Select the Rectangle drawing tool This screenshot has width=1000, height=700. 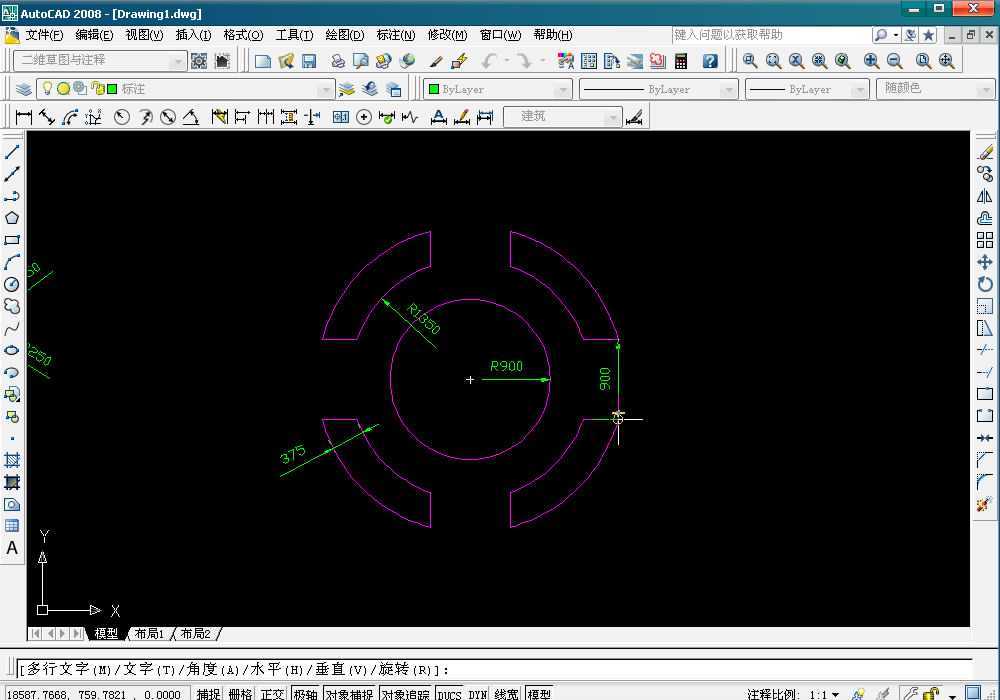12,240
